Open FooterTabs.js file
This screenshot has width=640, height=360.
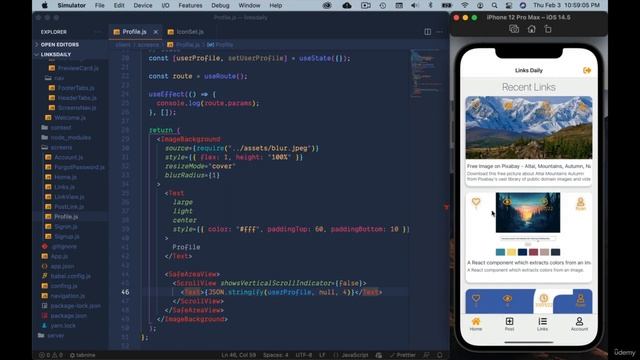click(76, 88)
